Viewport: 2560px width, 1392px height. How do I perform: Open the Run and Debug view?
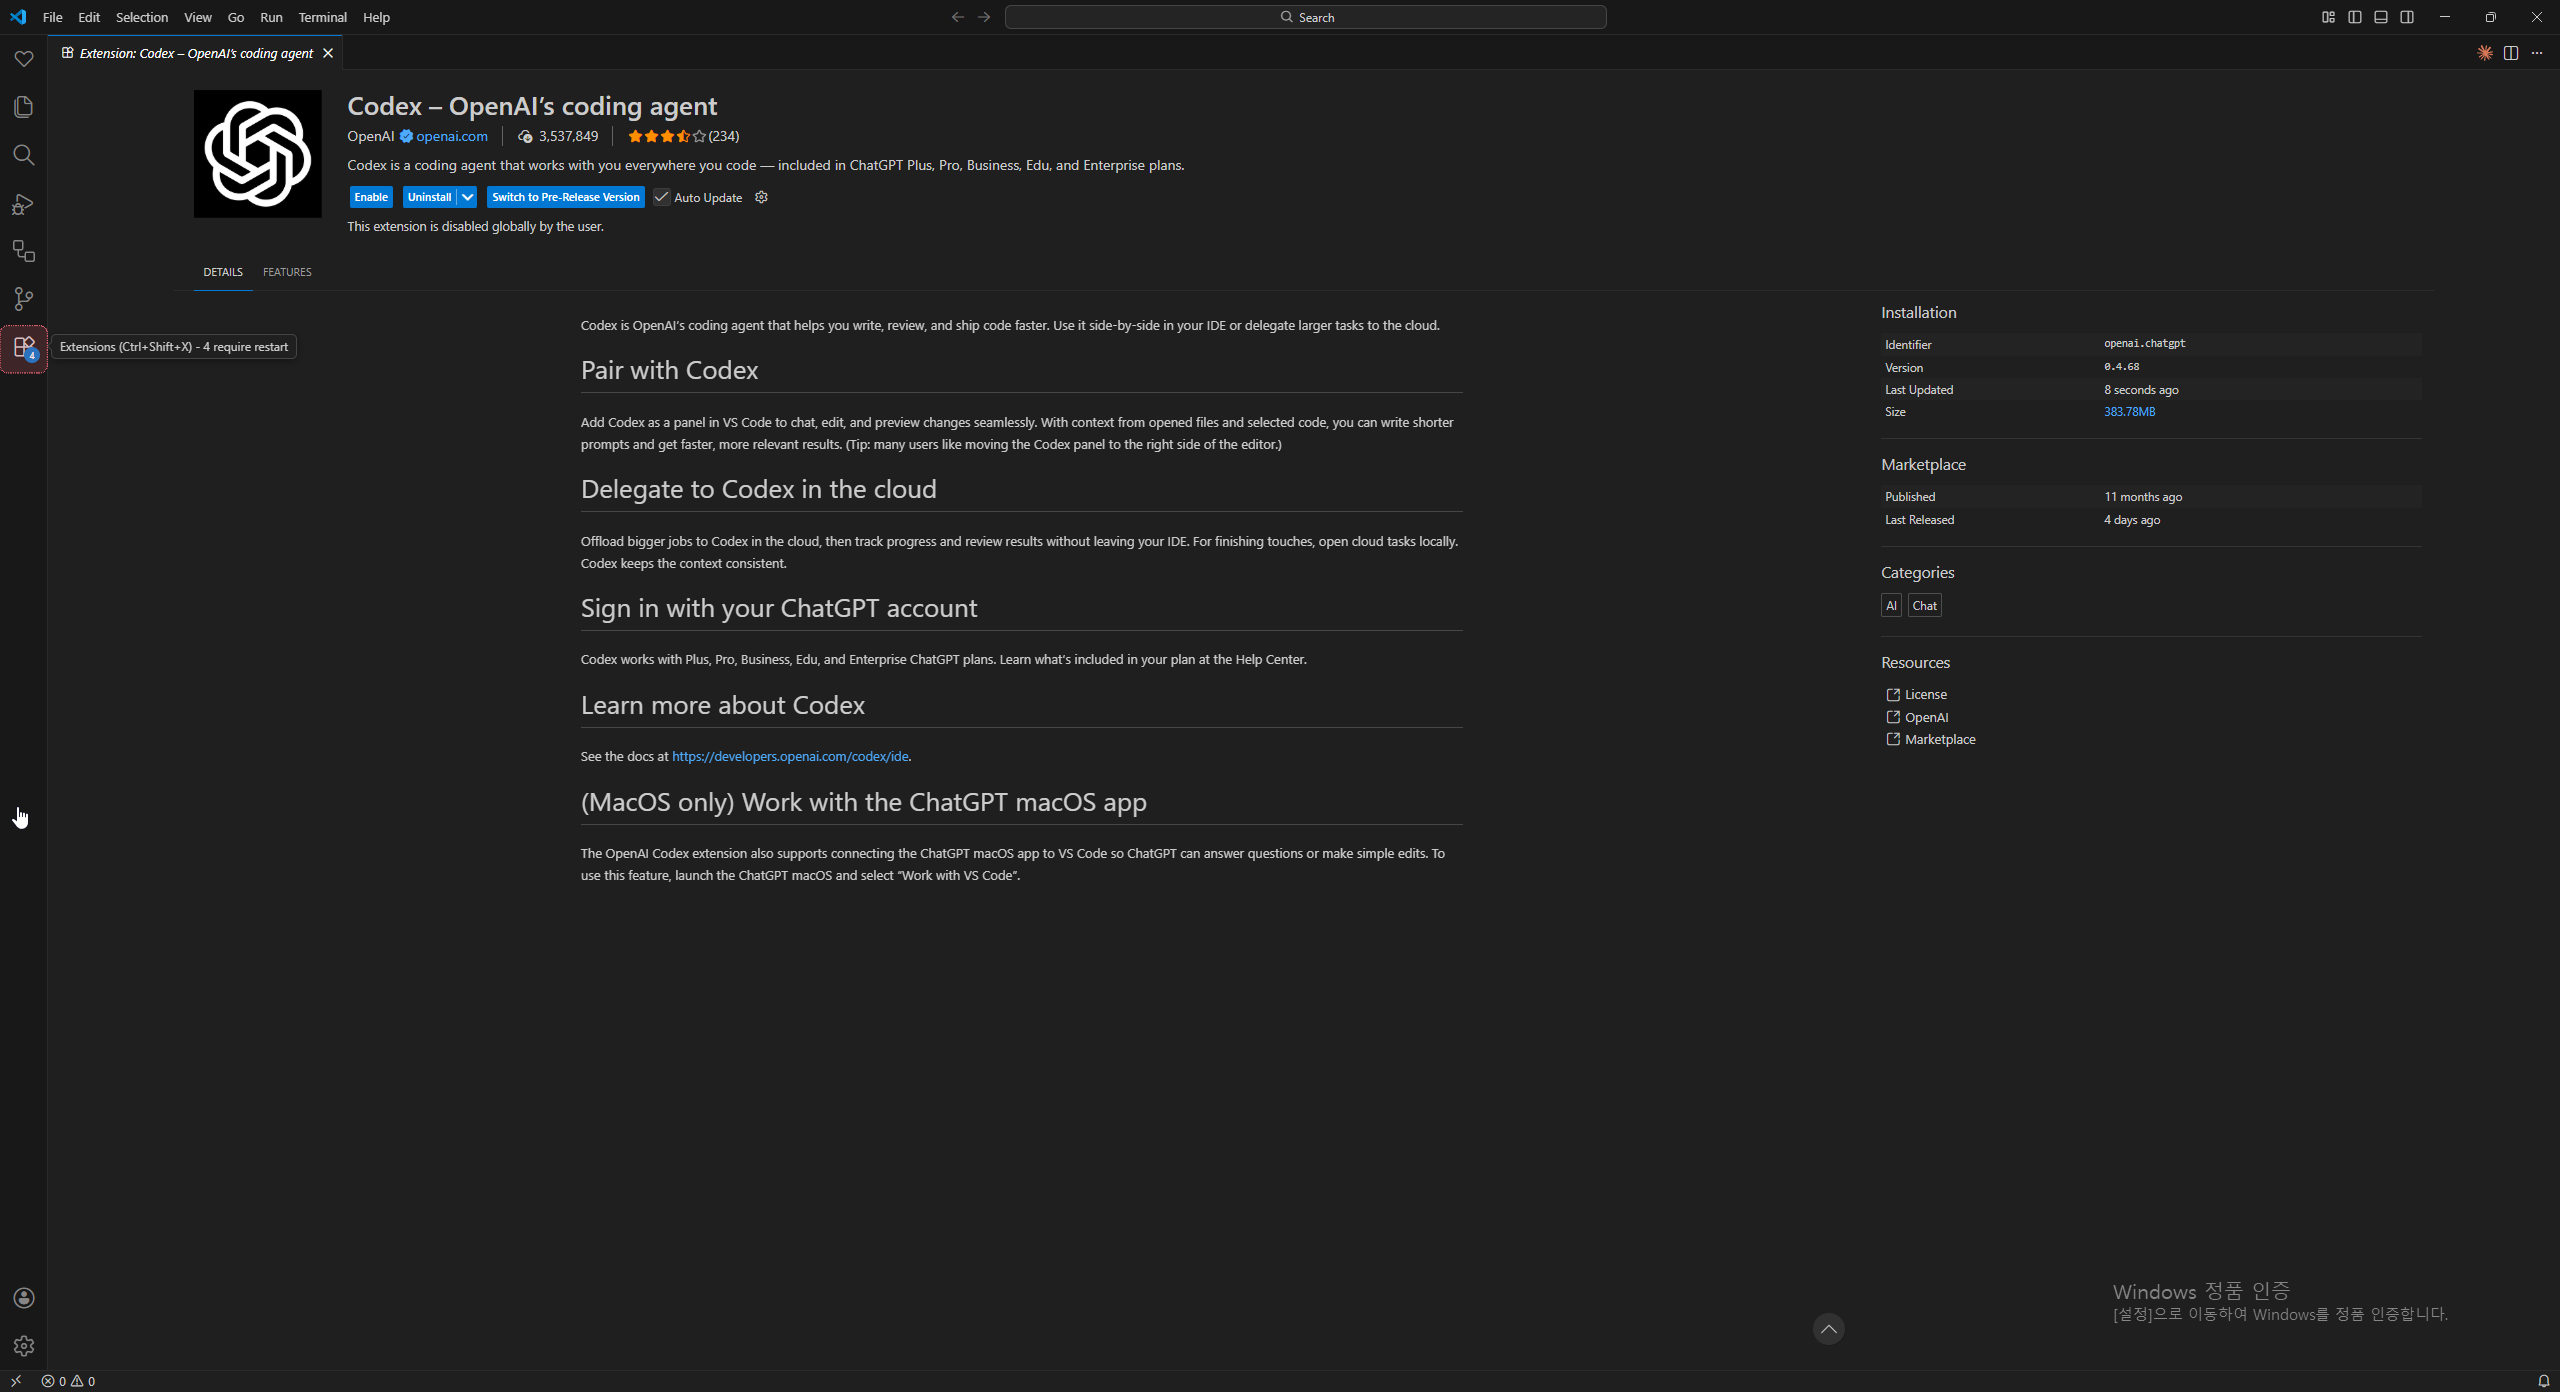[24, 205]
